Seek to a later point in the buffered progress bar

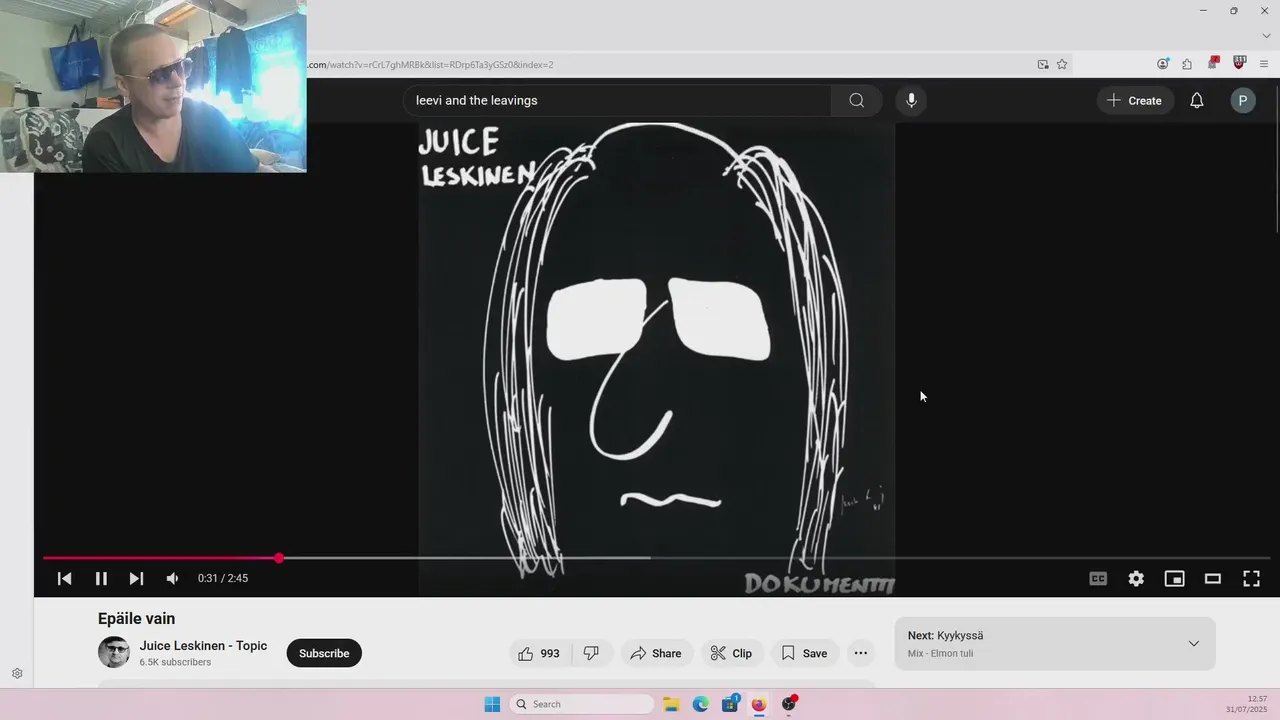[x=465, y=558]
